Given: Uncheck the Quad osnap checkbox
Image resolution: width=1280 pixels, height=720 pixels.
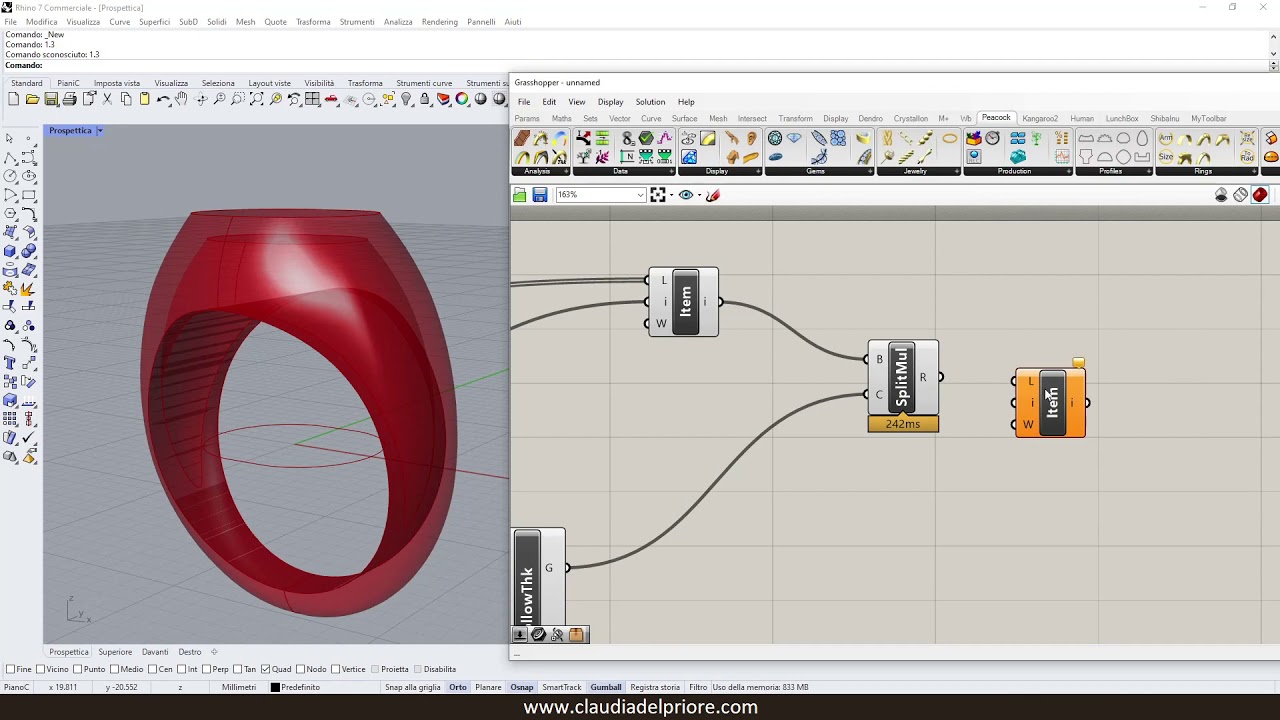Looking at the screenshot, I should click(x=264, y=669).
